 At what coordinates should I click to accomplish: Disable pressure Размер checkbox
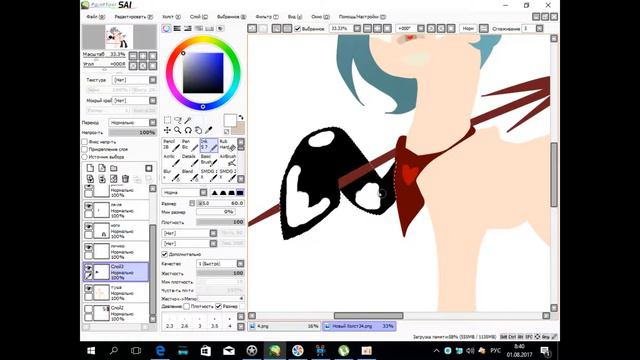(218, 306)
